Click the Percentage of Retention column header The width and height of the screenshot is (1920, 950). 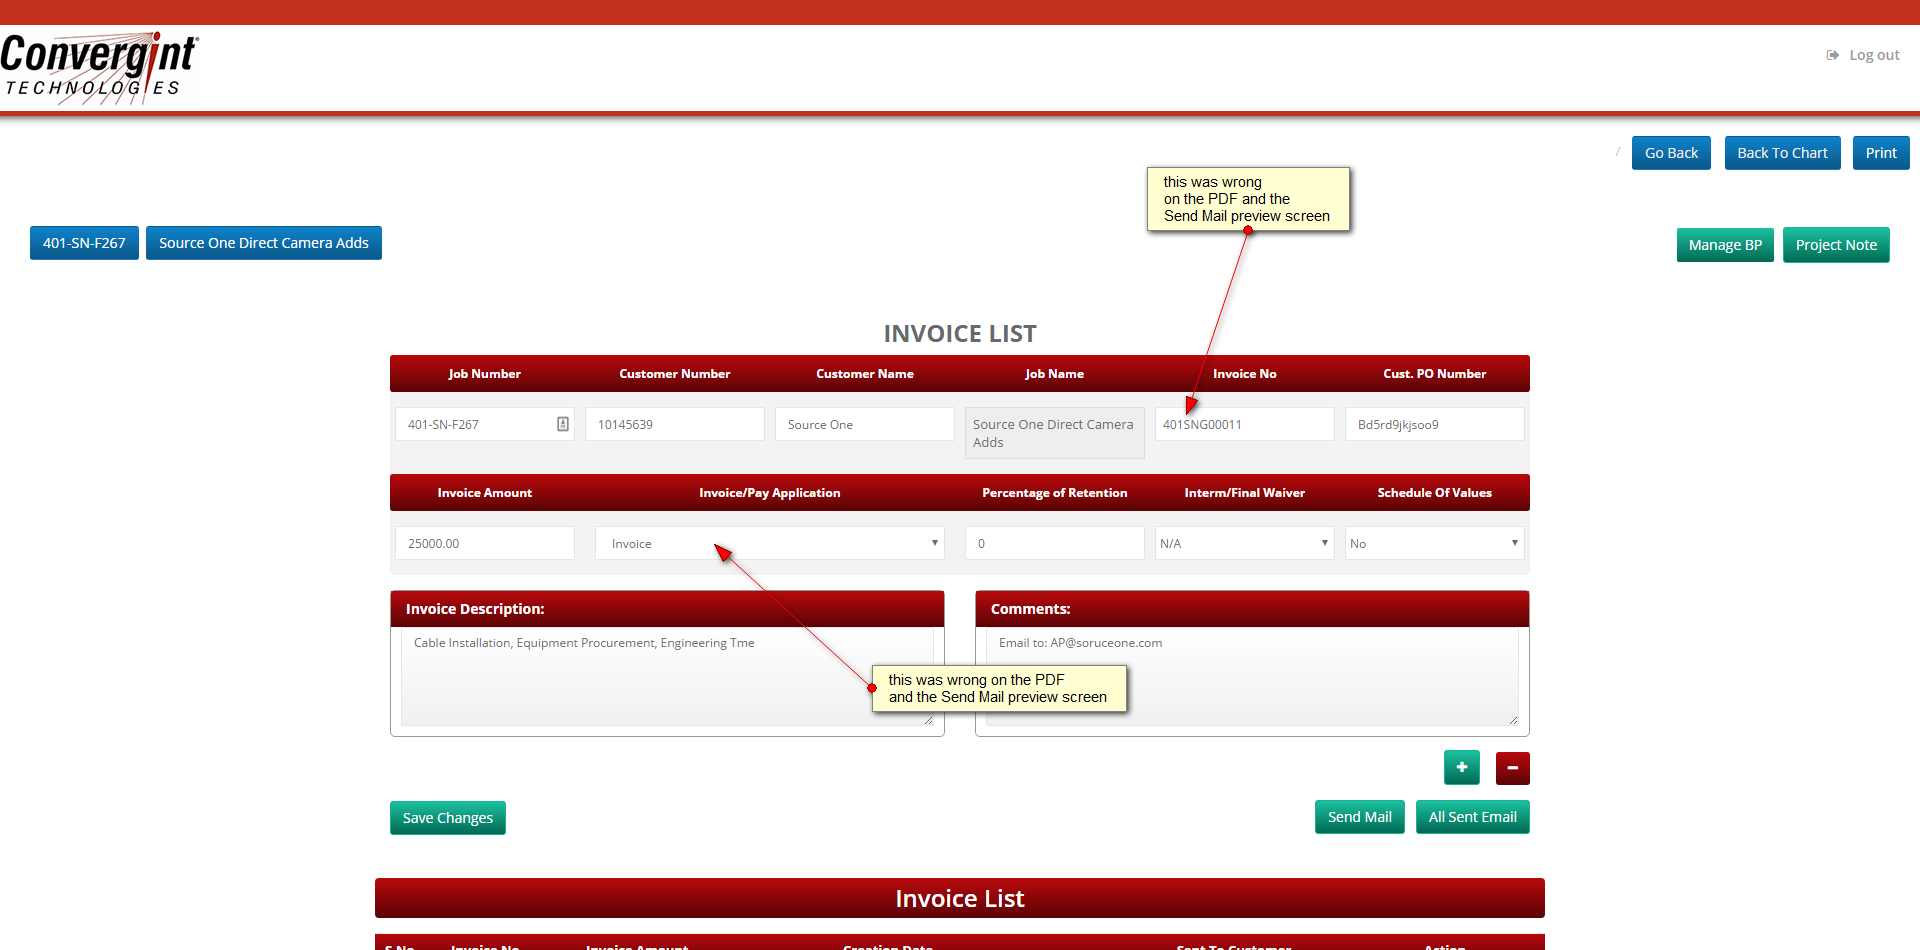[1055, 493]
